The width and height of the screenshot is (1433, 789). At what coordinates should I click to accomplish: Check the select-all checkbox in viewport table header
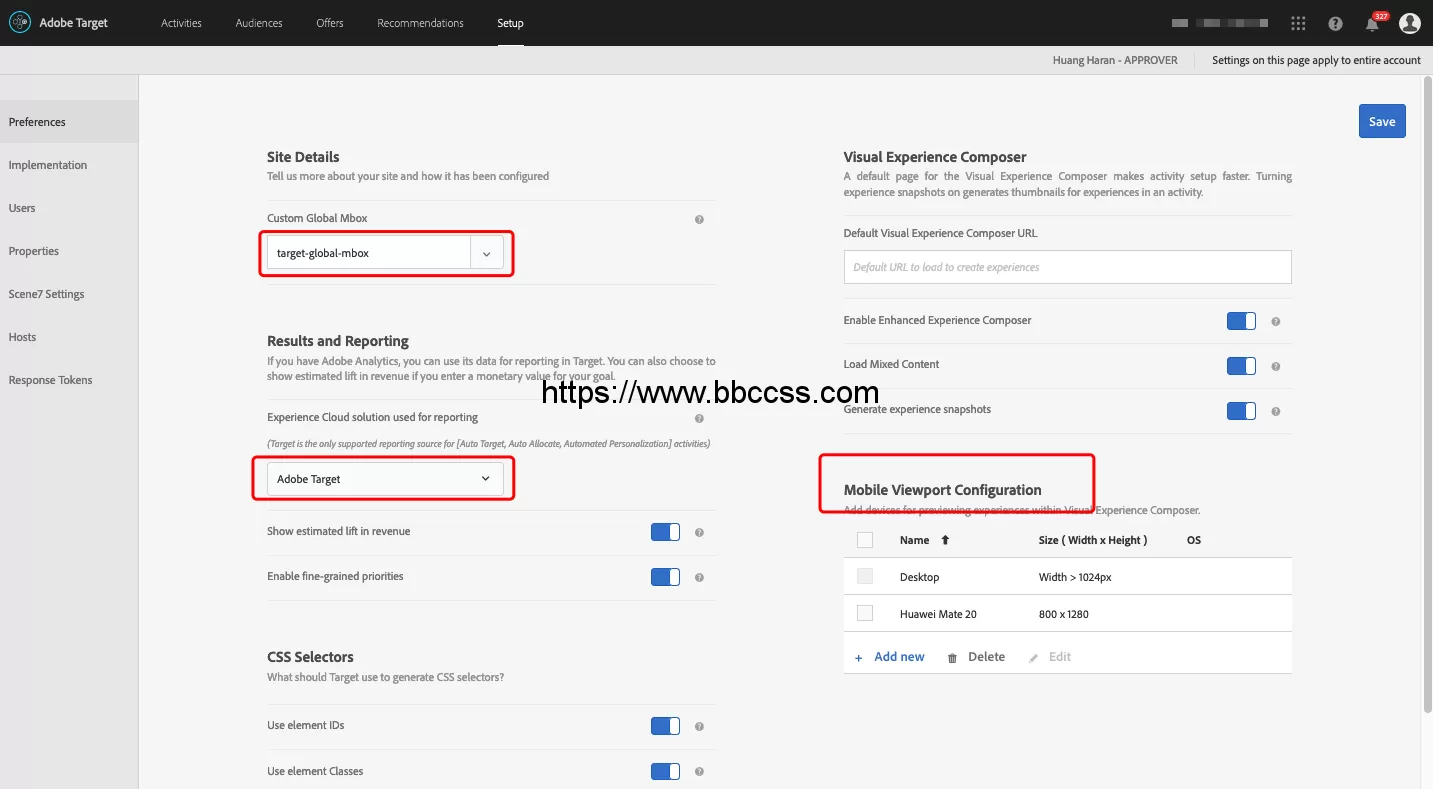click(865, 540)
